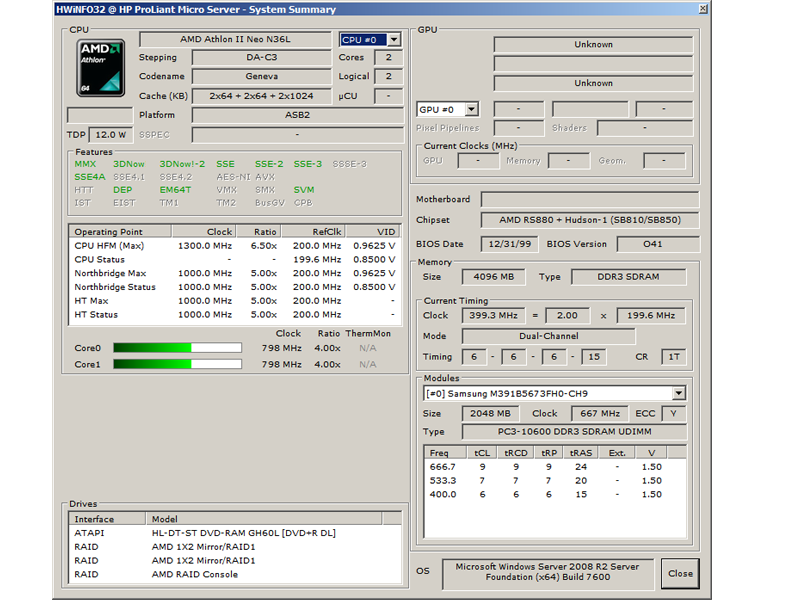800x600 pixels.
Task: Select the Northbridge Max row
Action: point(235,273)
